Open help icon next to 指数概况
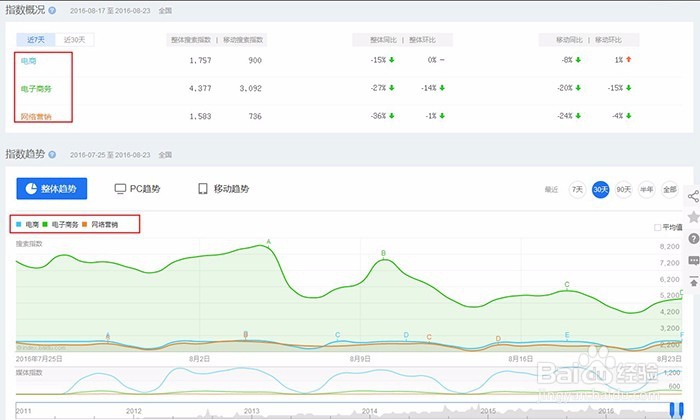The height and width of the screenshot is (420, 700). point(52,10)
